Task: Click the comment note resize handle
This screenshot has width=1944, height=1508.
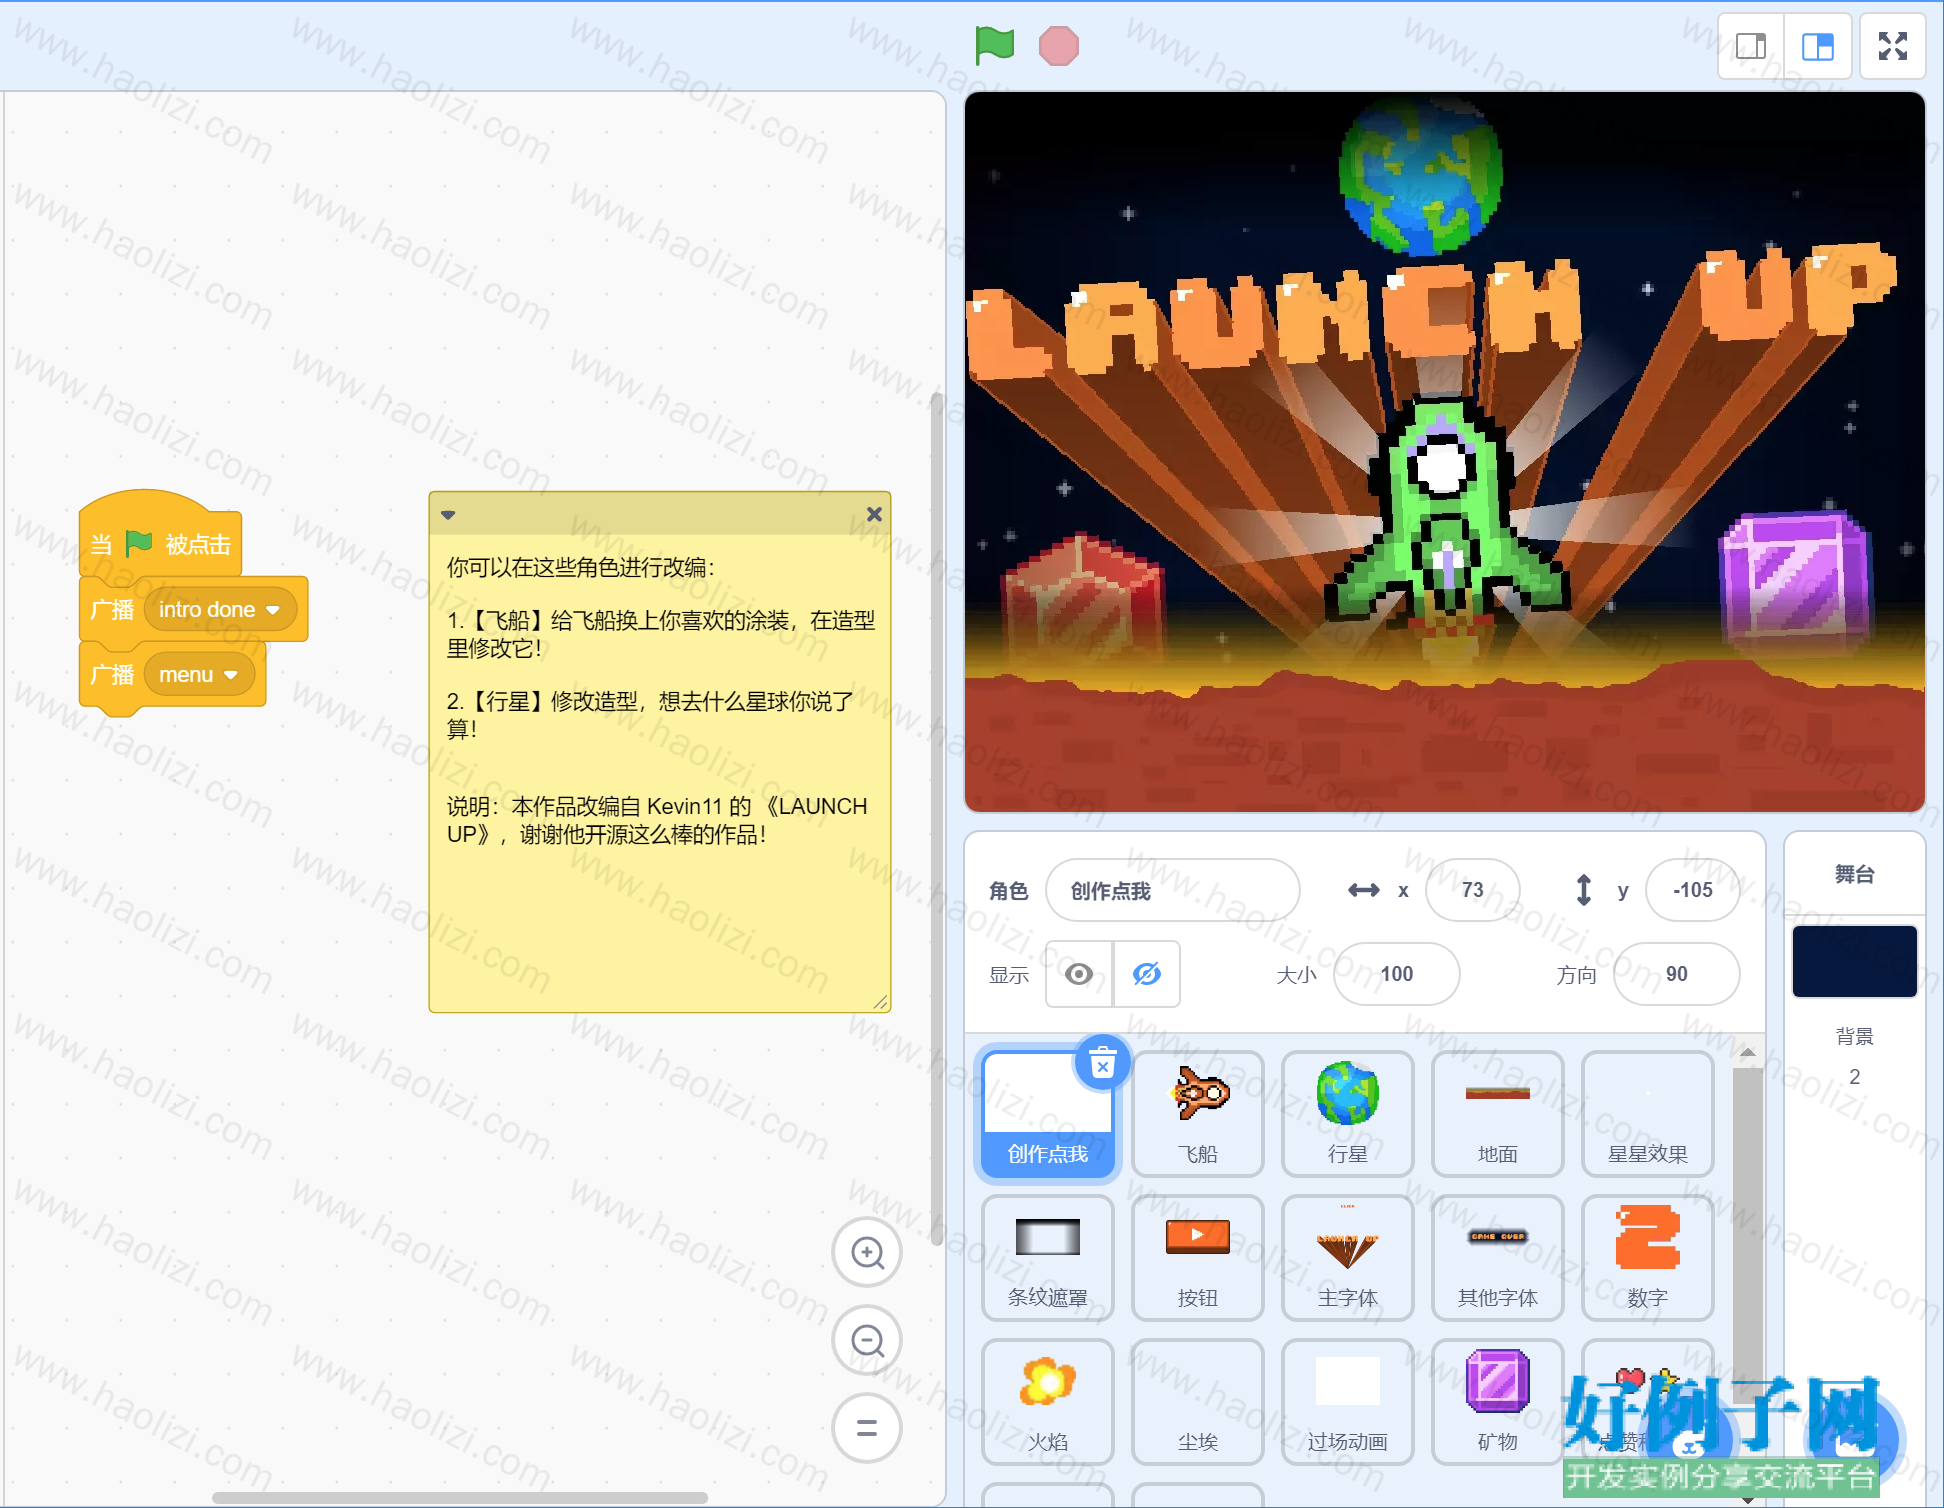Action: pyautogui.click(x=880, y=1002)
